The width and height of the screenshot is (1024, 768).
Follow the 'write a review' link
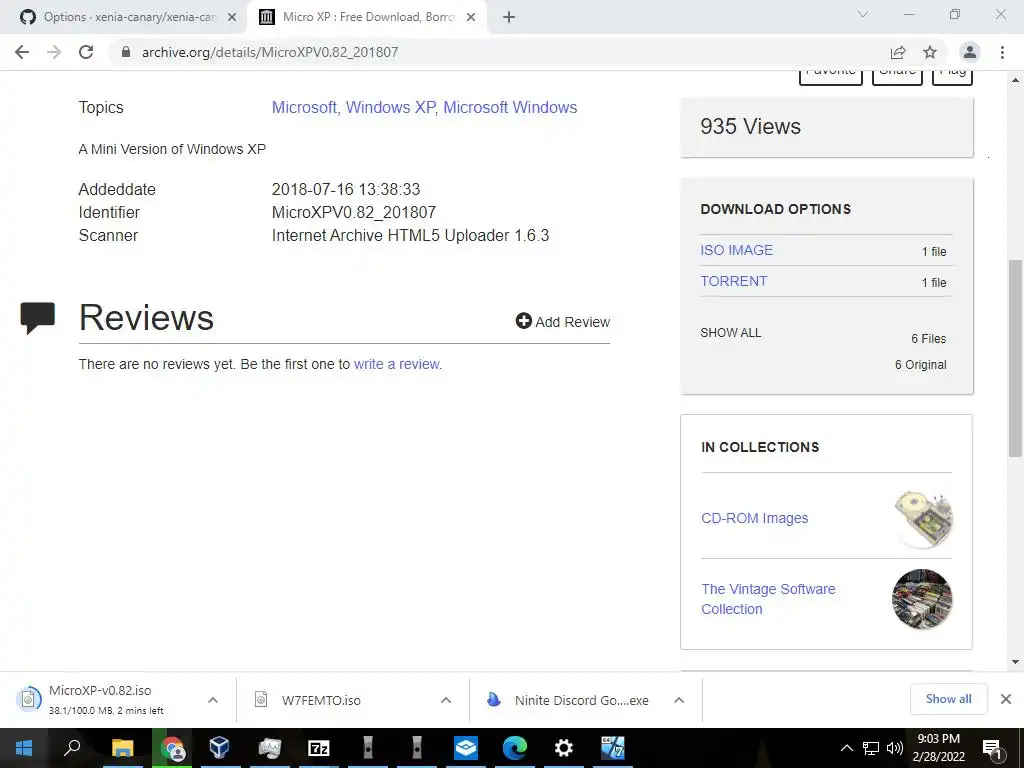pyautogui.click(x=396, y=364)
